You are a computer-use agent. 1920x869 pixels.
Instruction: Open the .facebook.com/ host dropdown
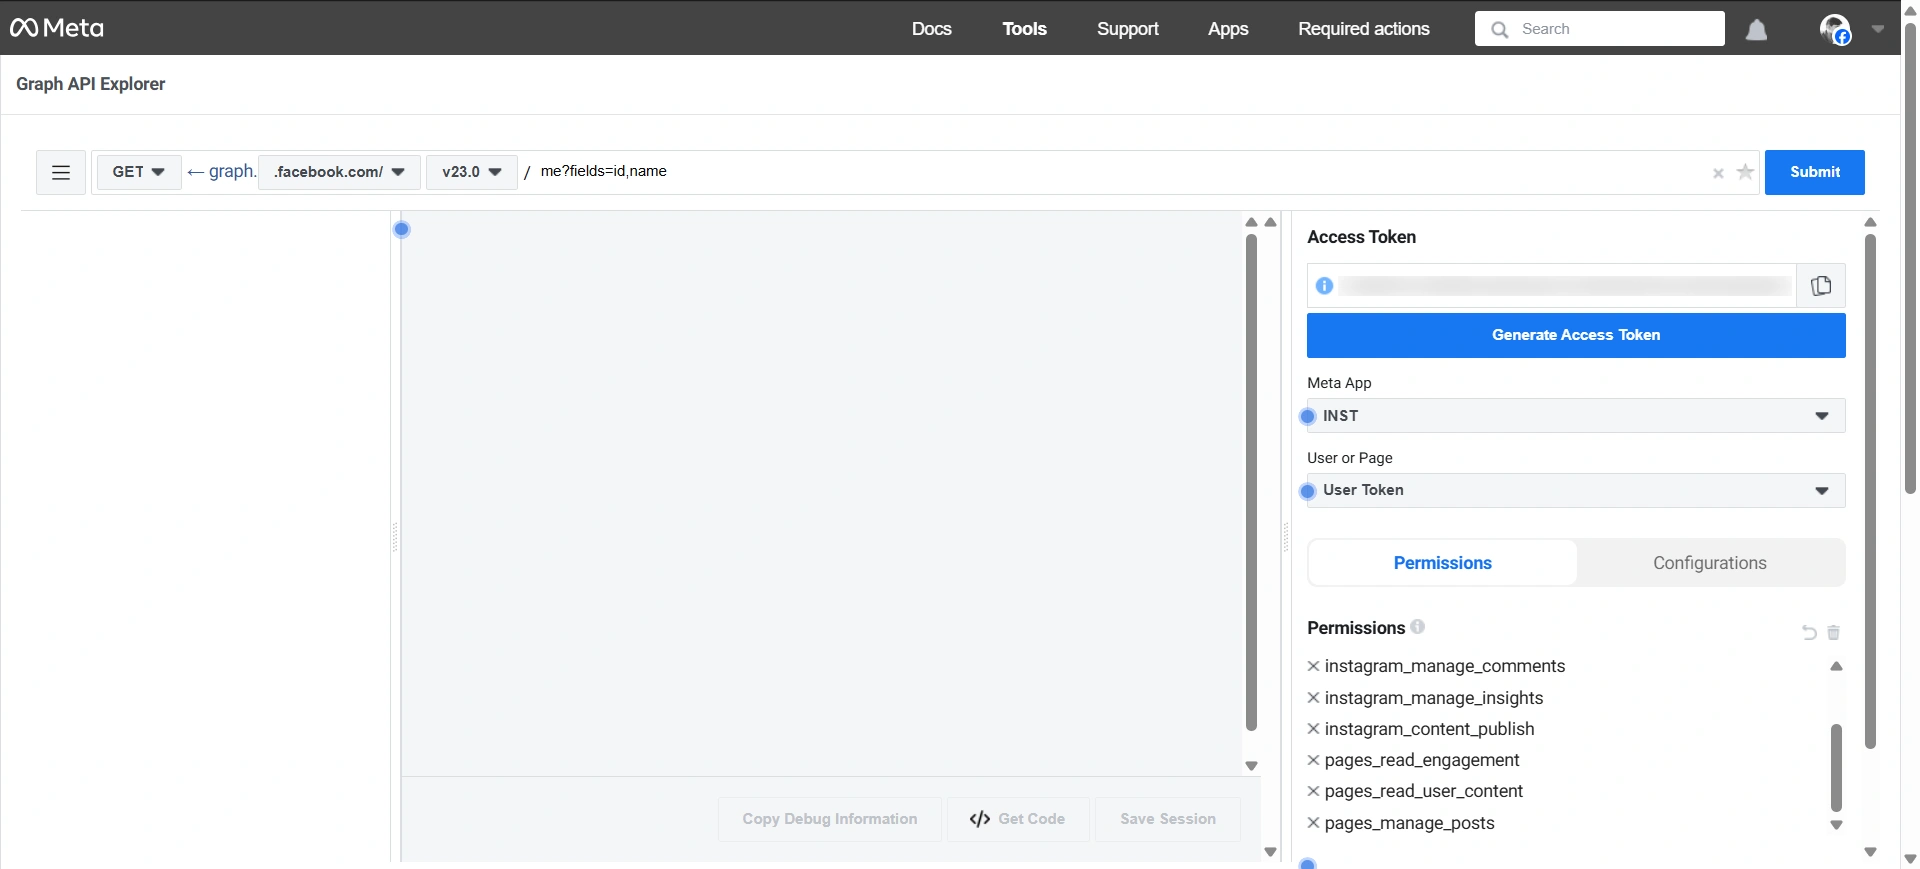tap(339, 172)
